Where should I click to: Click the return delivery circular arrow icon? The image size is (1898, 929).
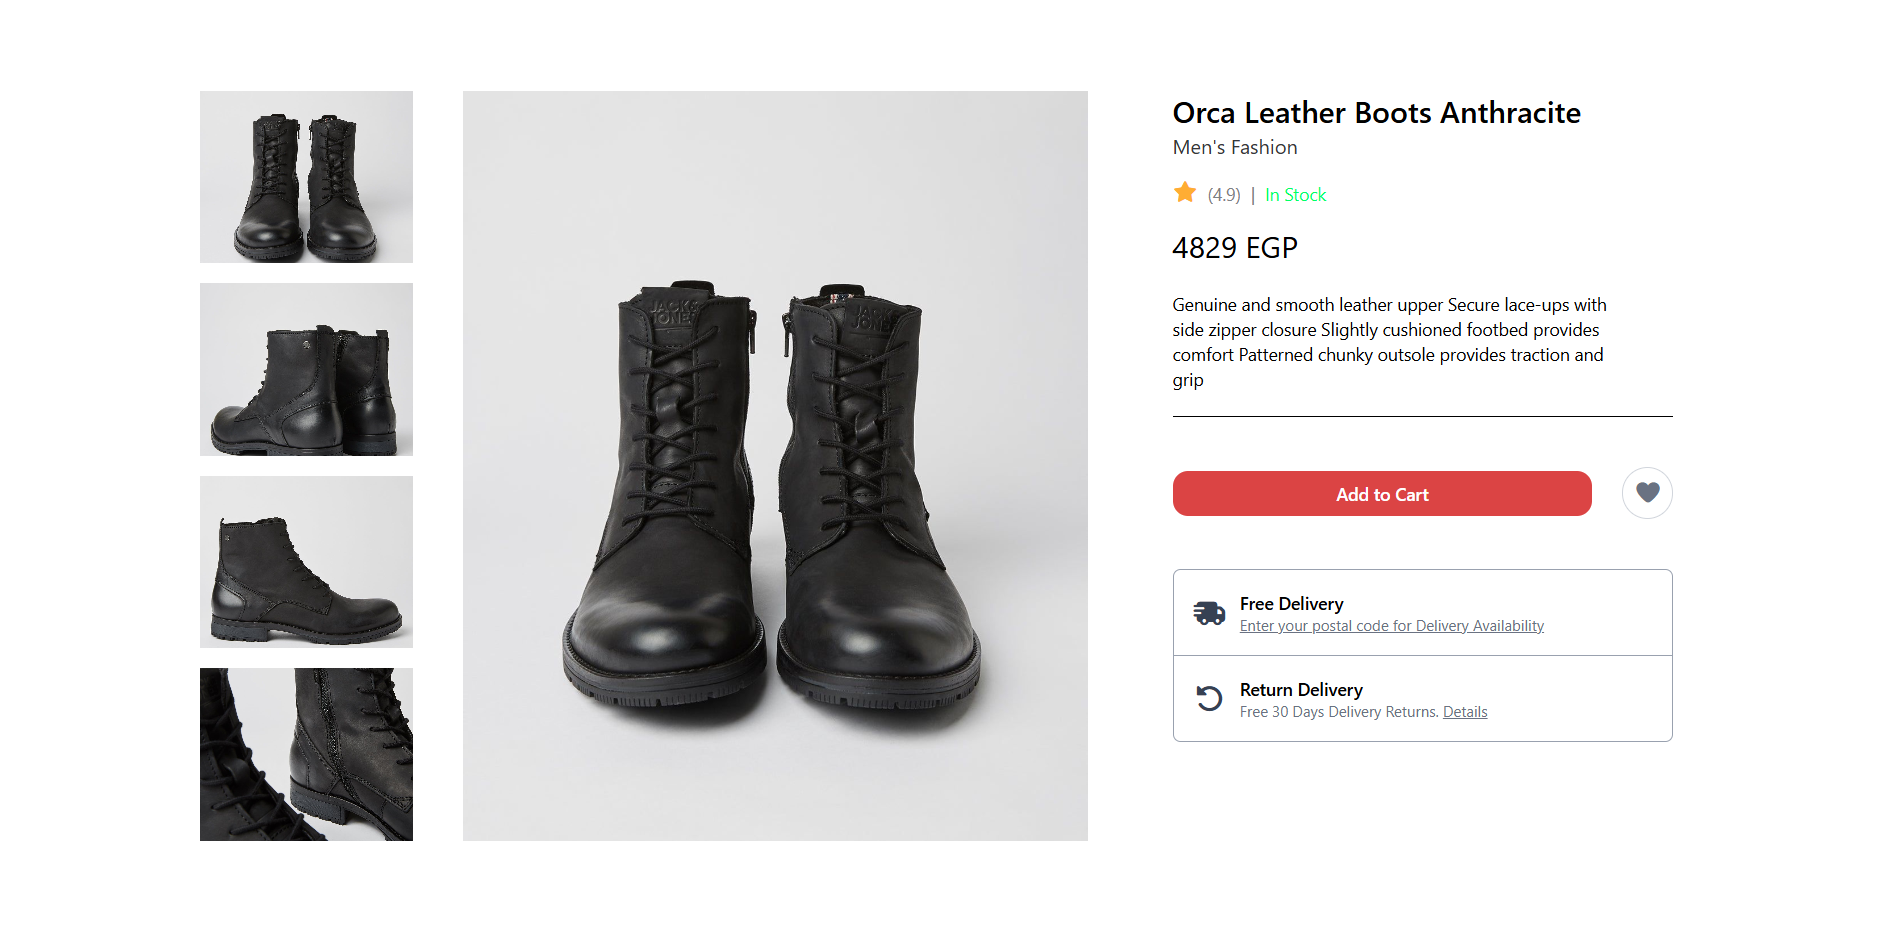click(1209, 698)
